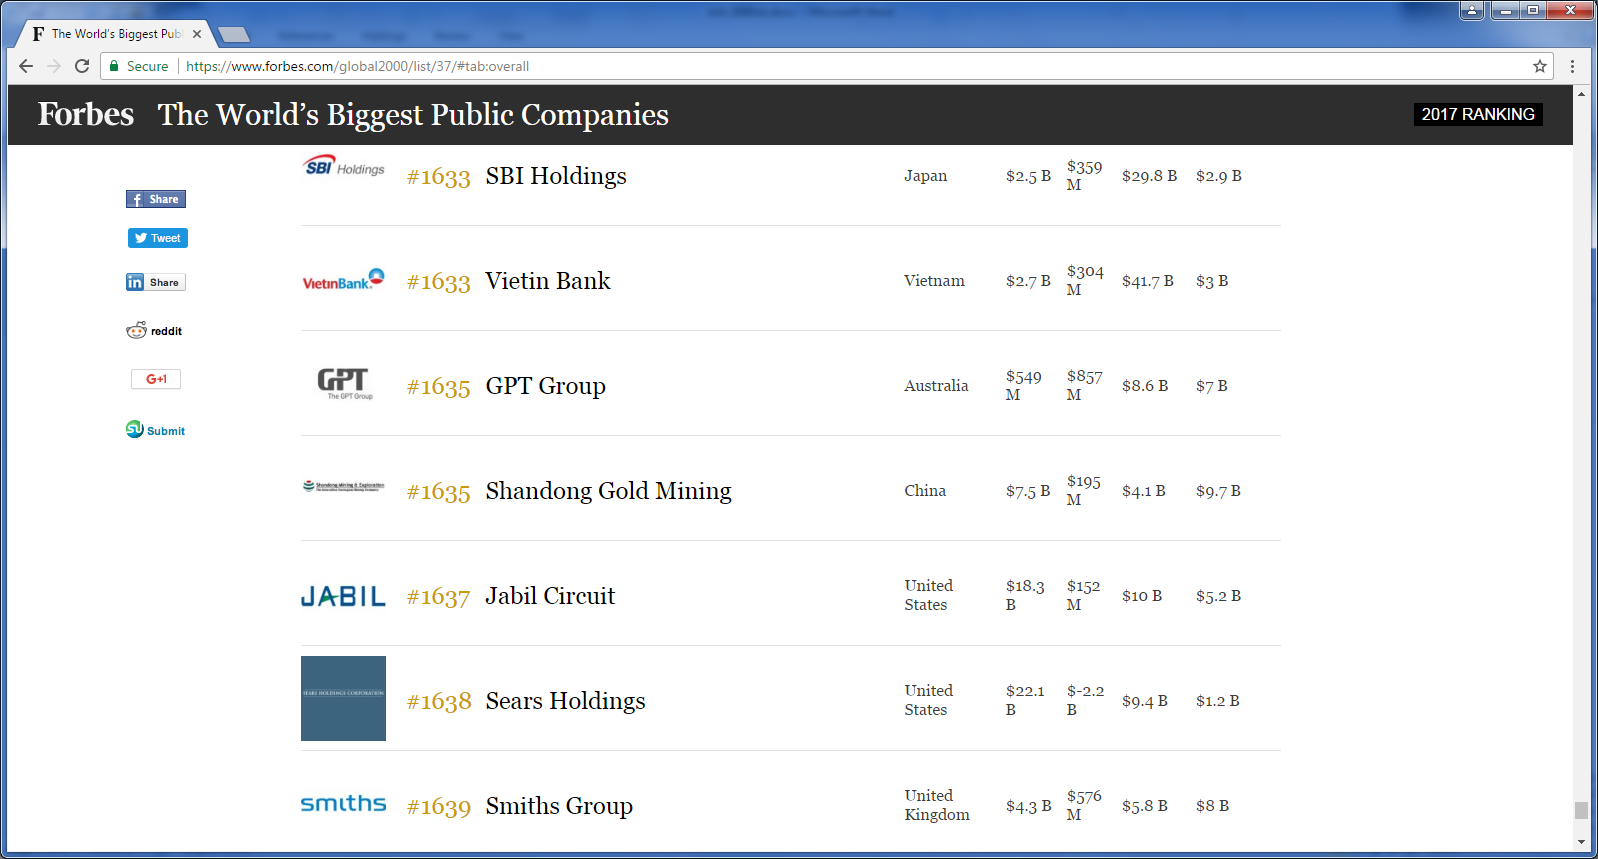This screenshot has height=859, width=1598.
Task: Close the World's Biggest Public tab
Action: point(197,34)
